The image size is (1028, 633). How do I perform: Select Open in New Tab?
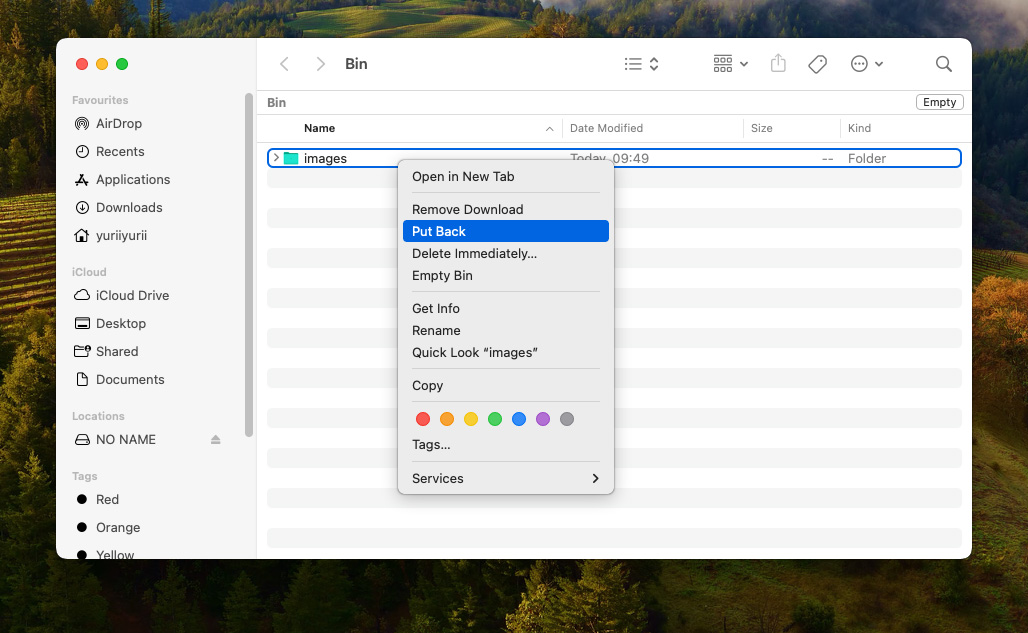click(x=463, y=176)
